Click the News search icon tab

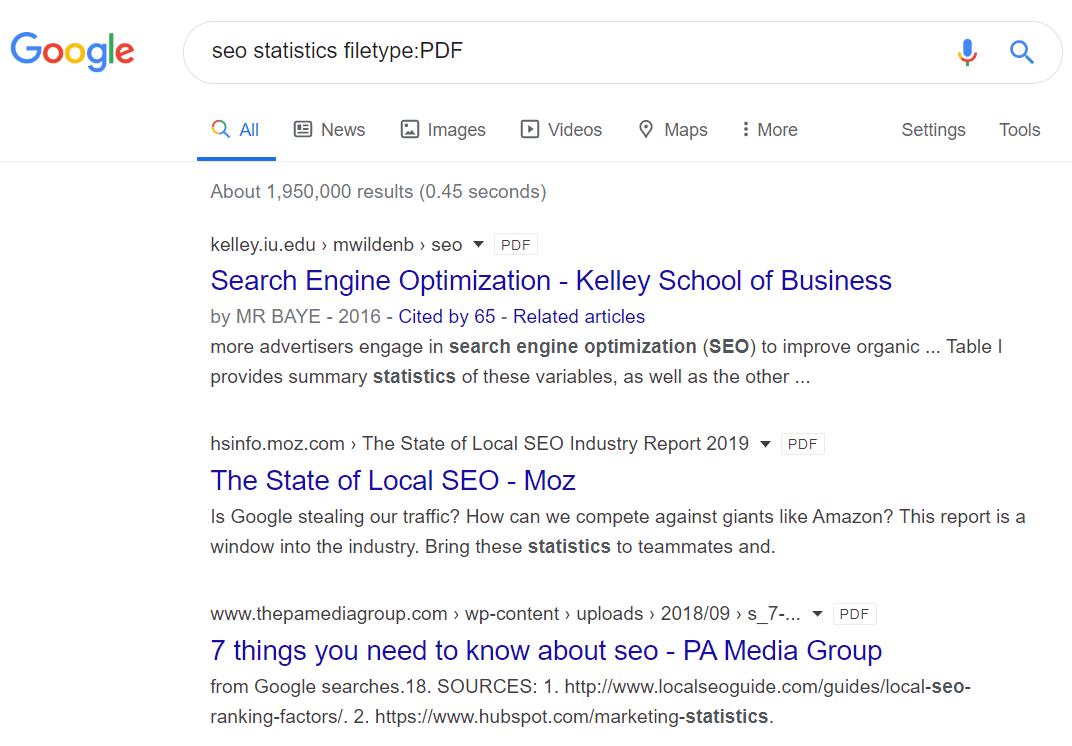tap(303, 129)
